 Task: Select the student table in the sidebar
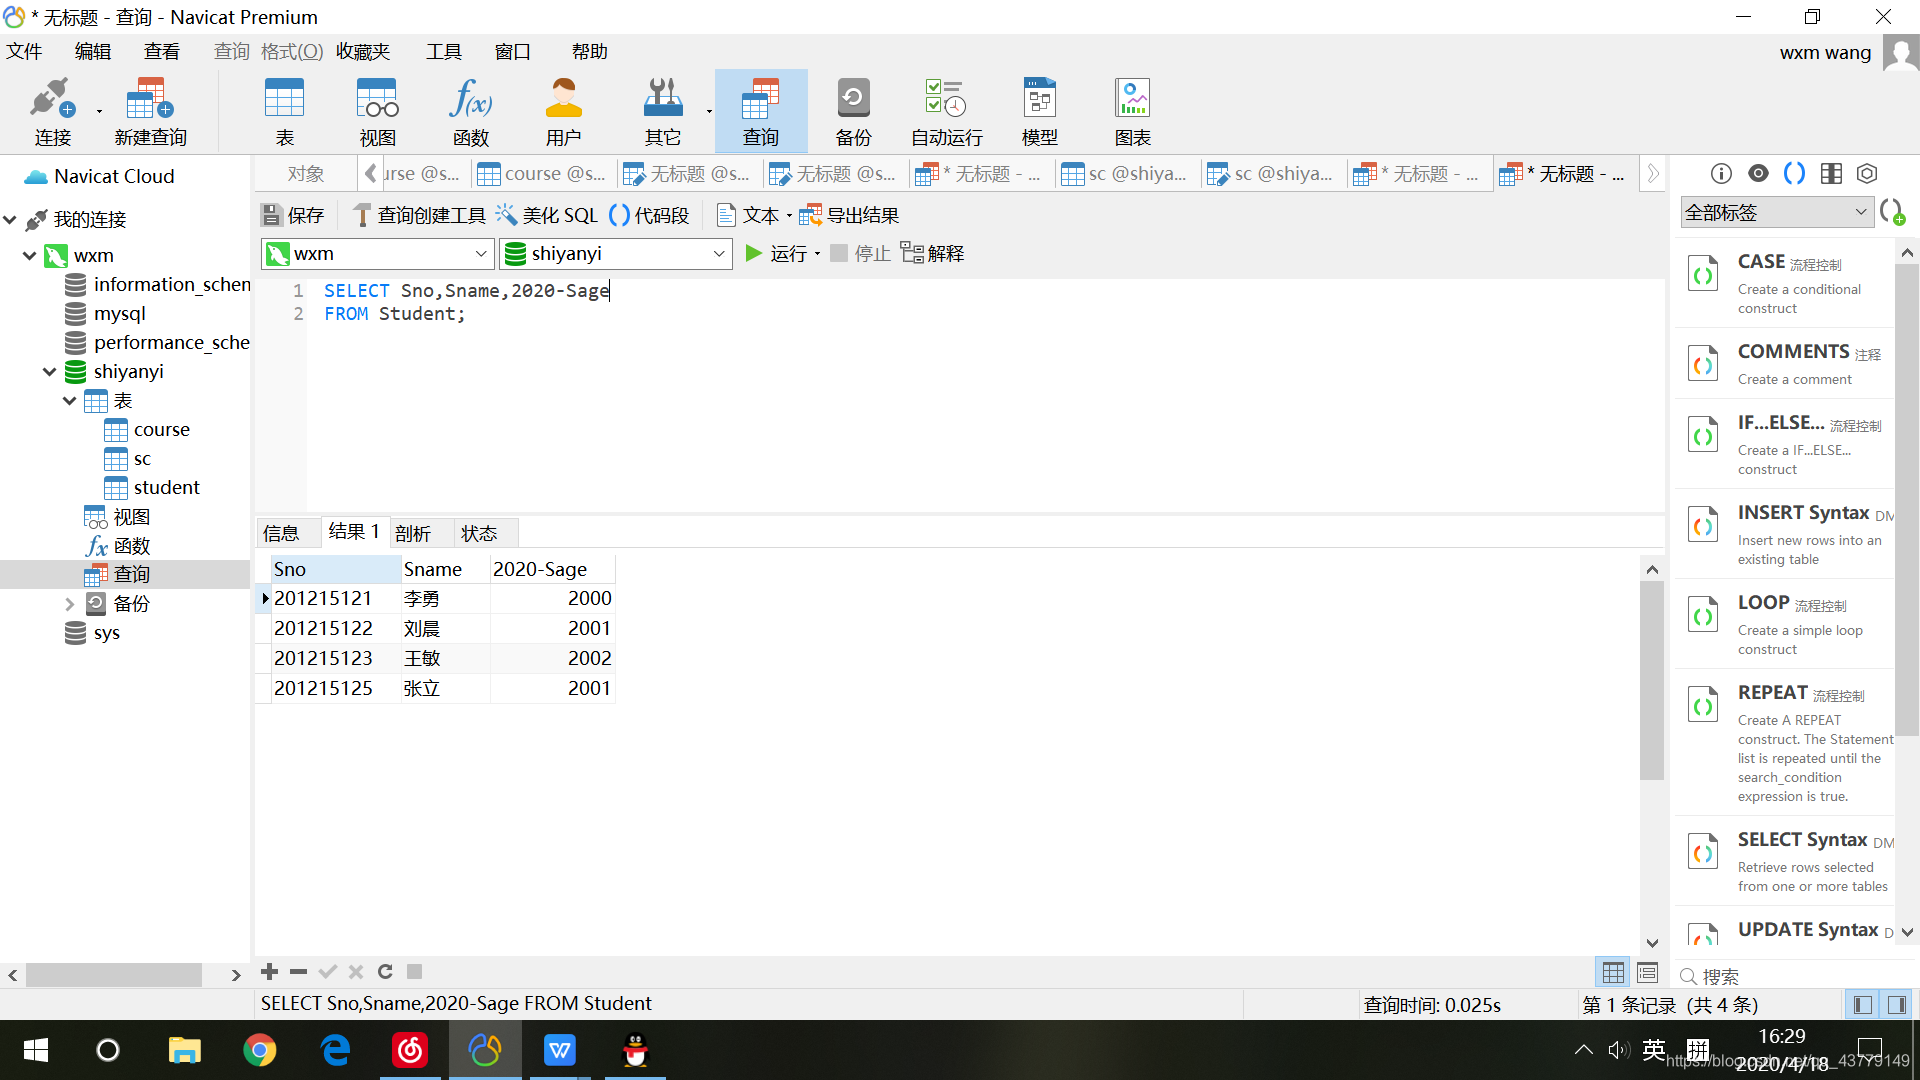[165, 487]
